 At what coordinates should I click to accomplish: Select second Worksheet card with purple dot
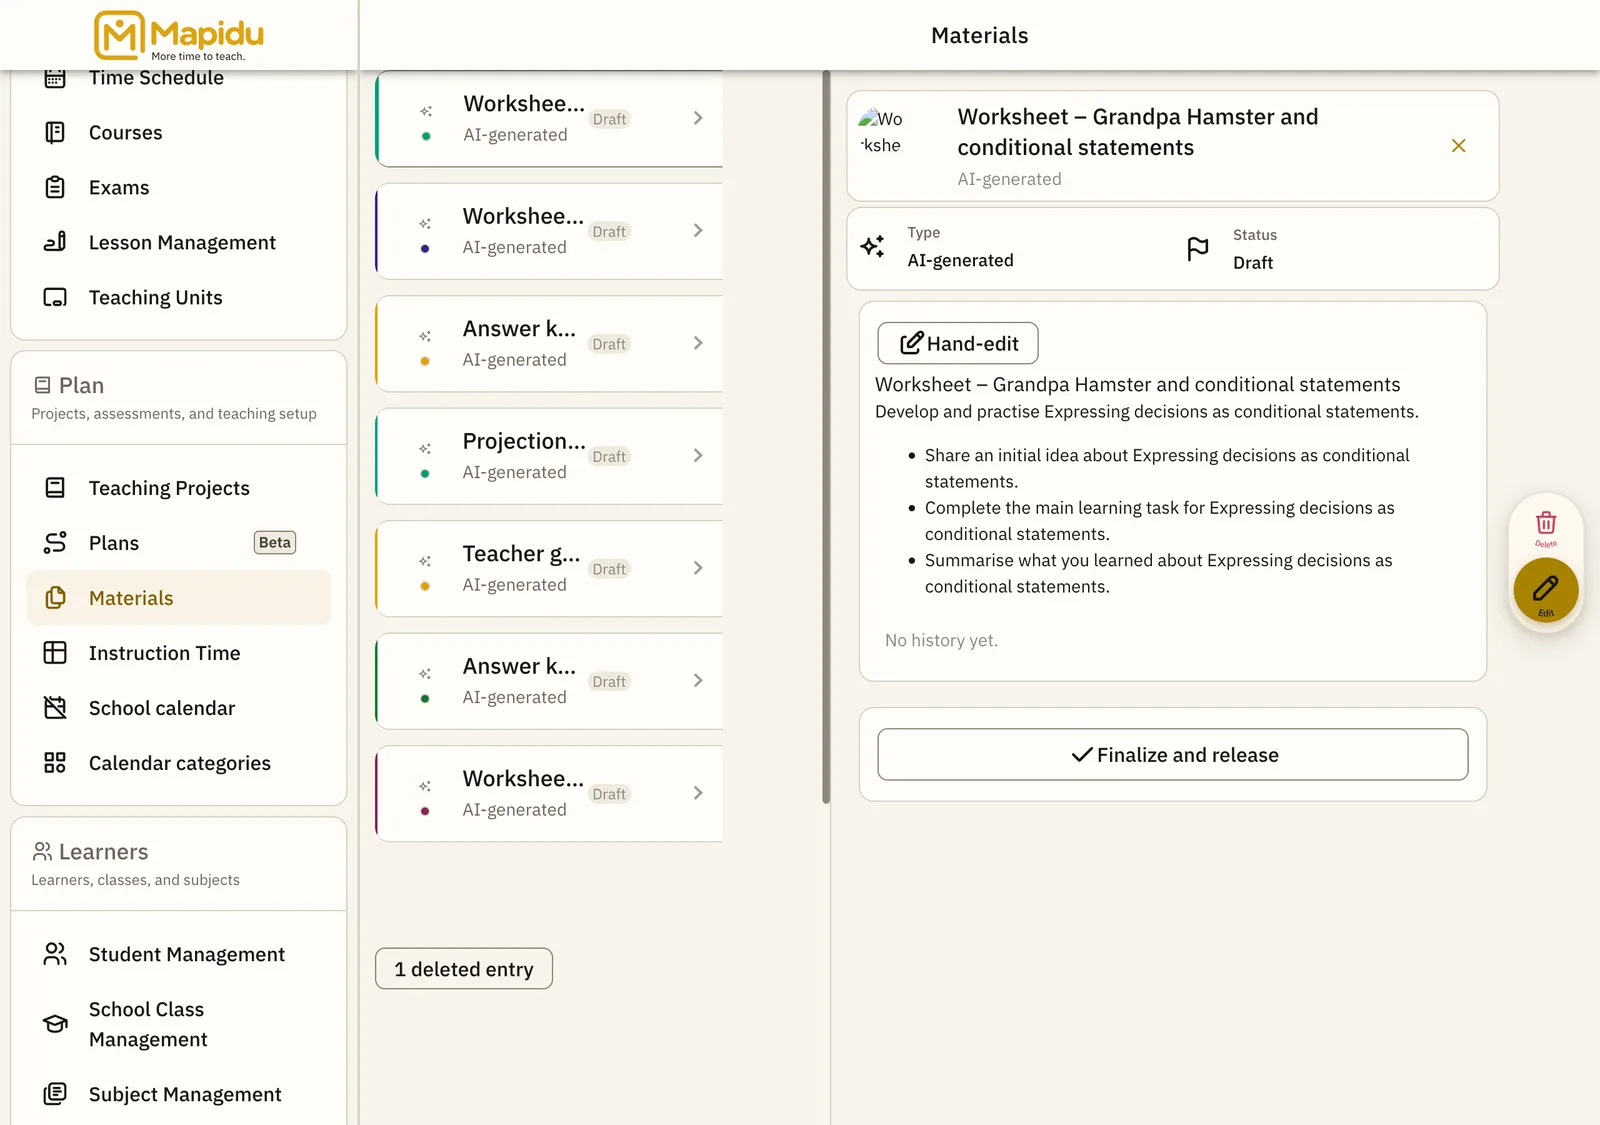click(549, 231)
